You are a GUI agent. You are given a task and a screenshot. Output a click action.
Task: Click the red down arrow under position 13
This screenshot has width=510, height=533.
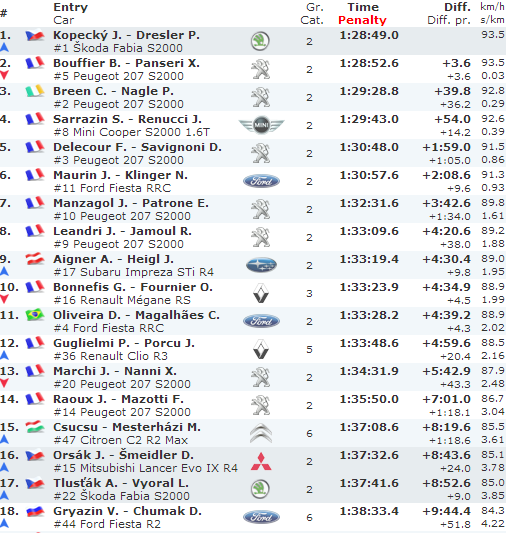click(4, 383)
